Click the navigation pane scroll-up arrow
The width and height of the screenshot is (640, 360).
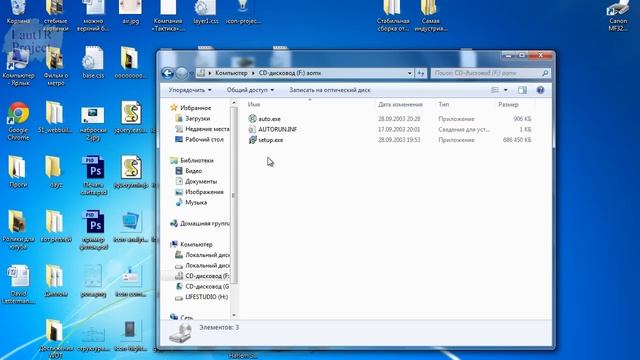point(234,102)
